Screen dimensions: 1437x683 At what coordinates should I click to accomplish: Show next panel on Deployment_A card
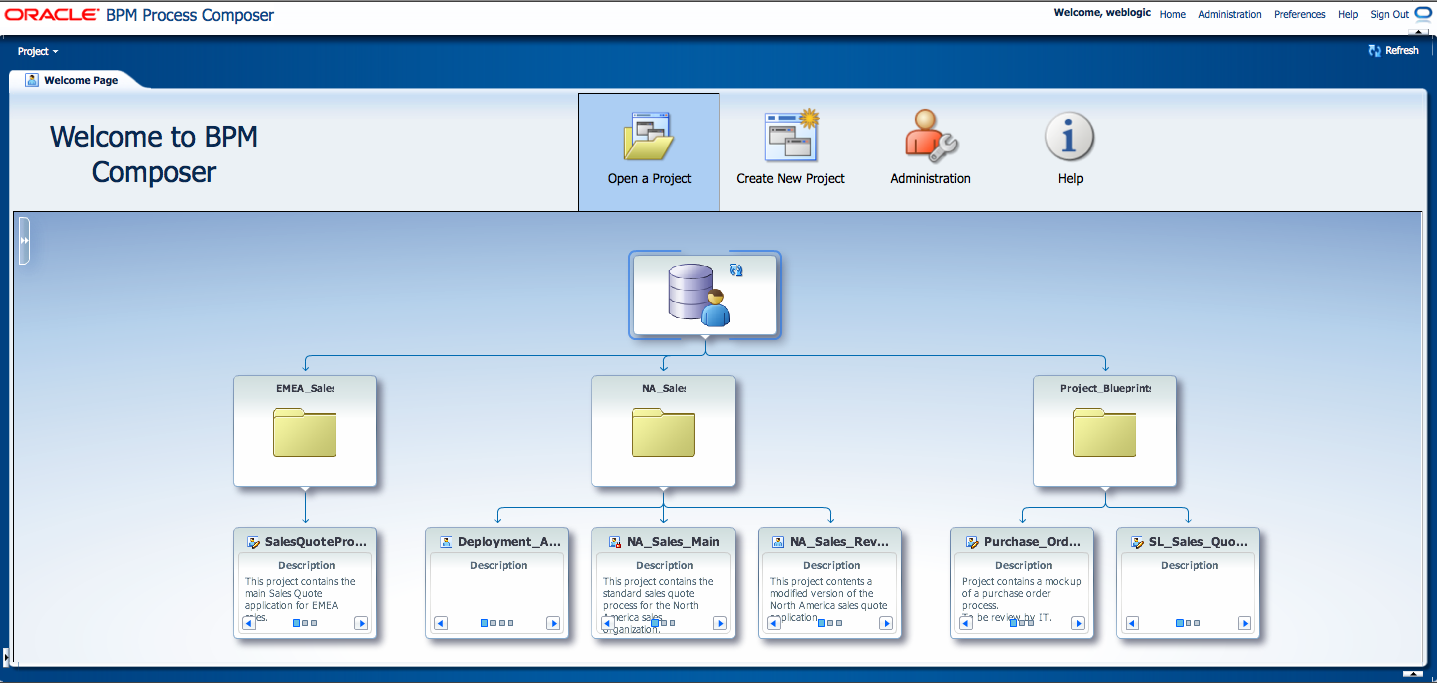pyautogui.click(x=553, y=623)
